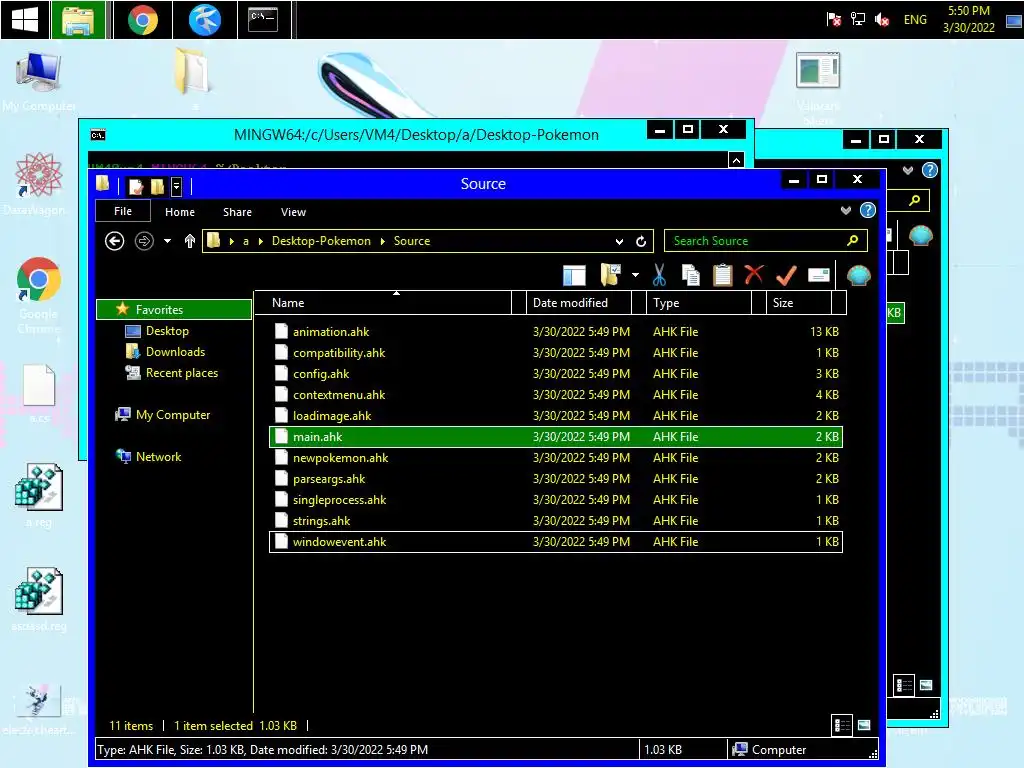1024x768 pixels.
Task: Select My Computer in the navigation pane
Action: coord(172,415)
